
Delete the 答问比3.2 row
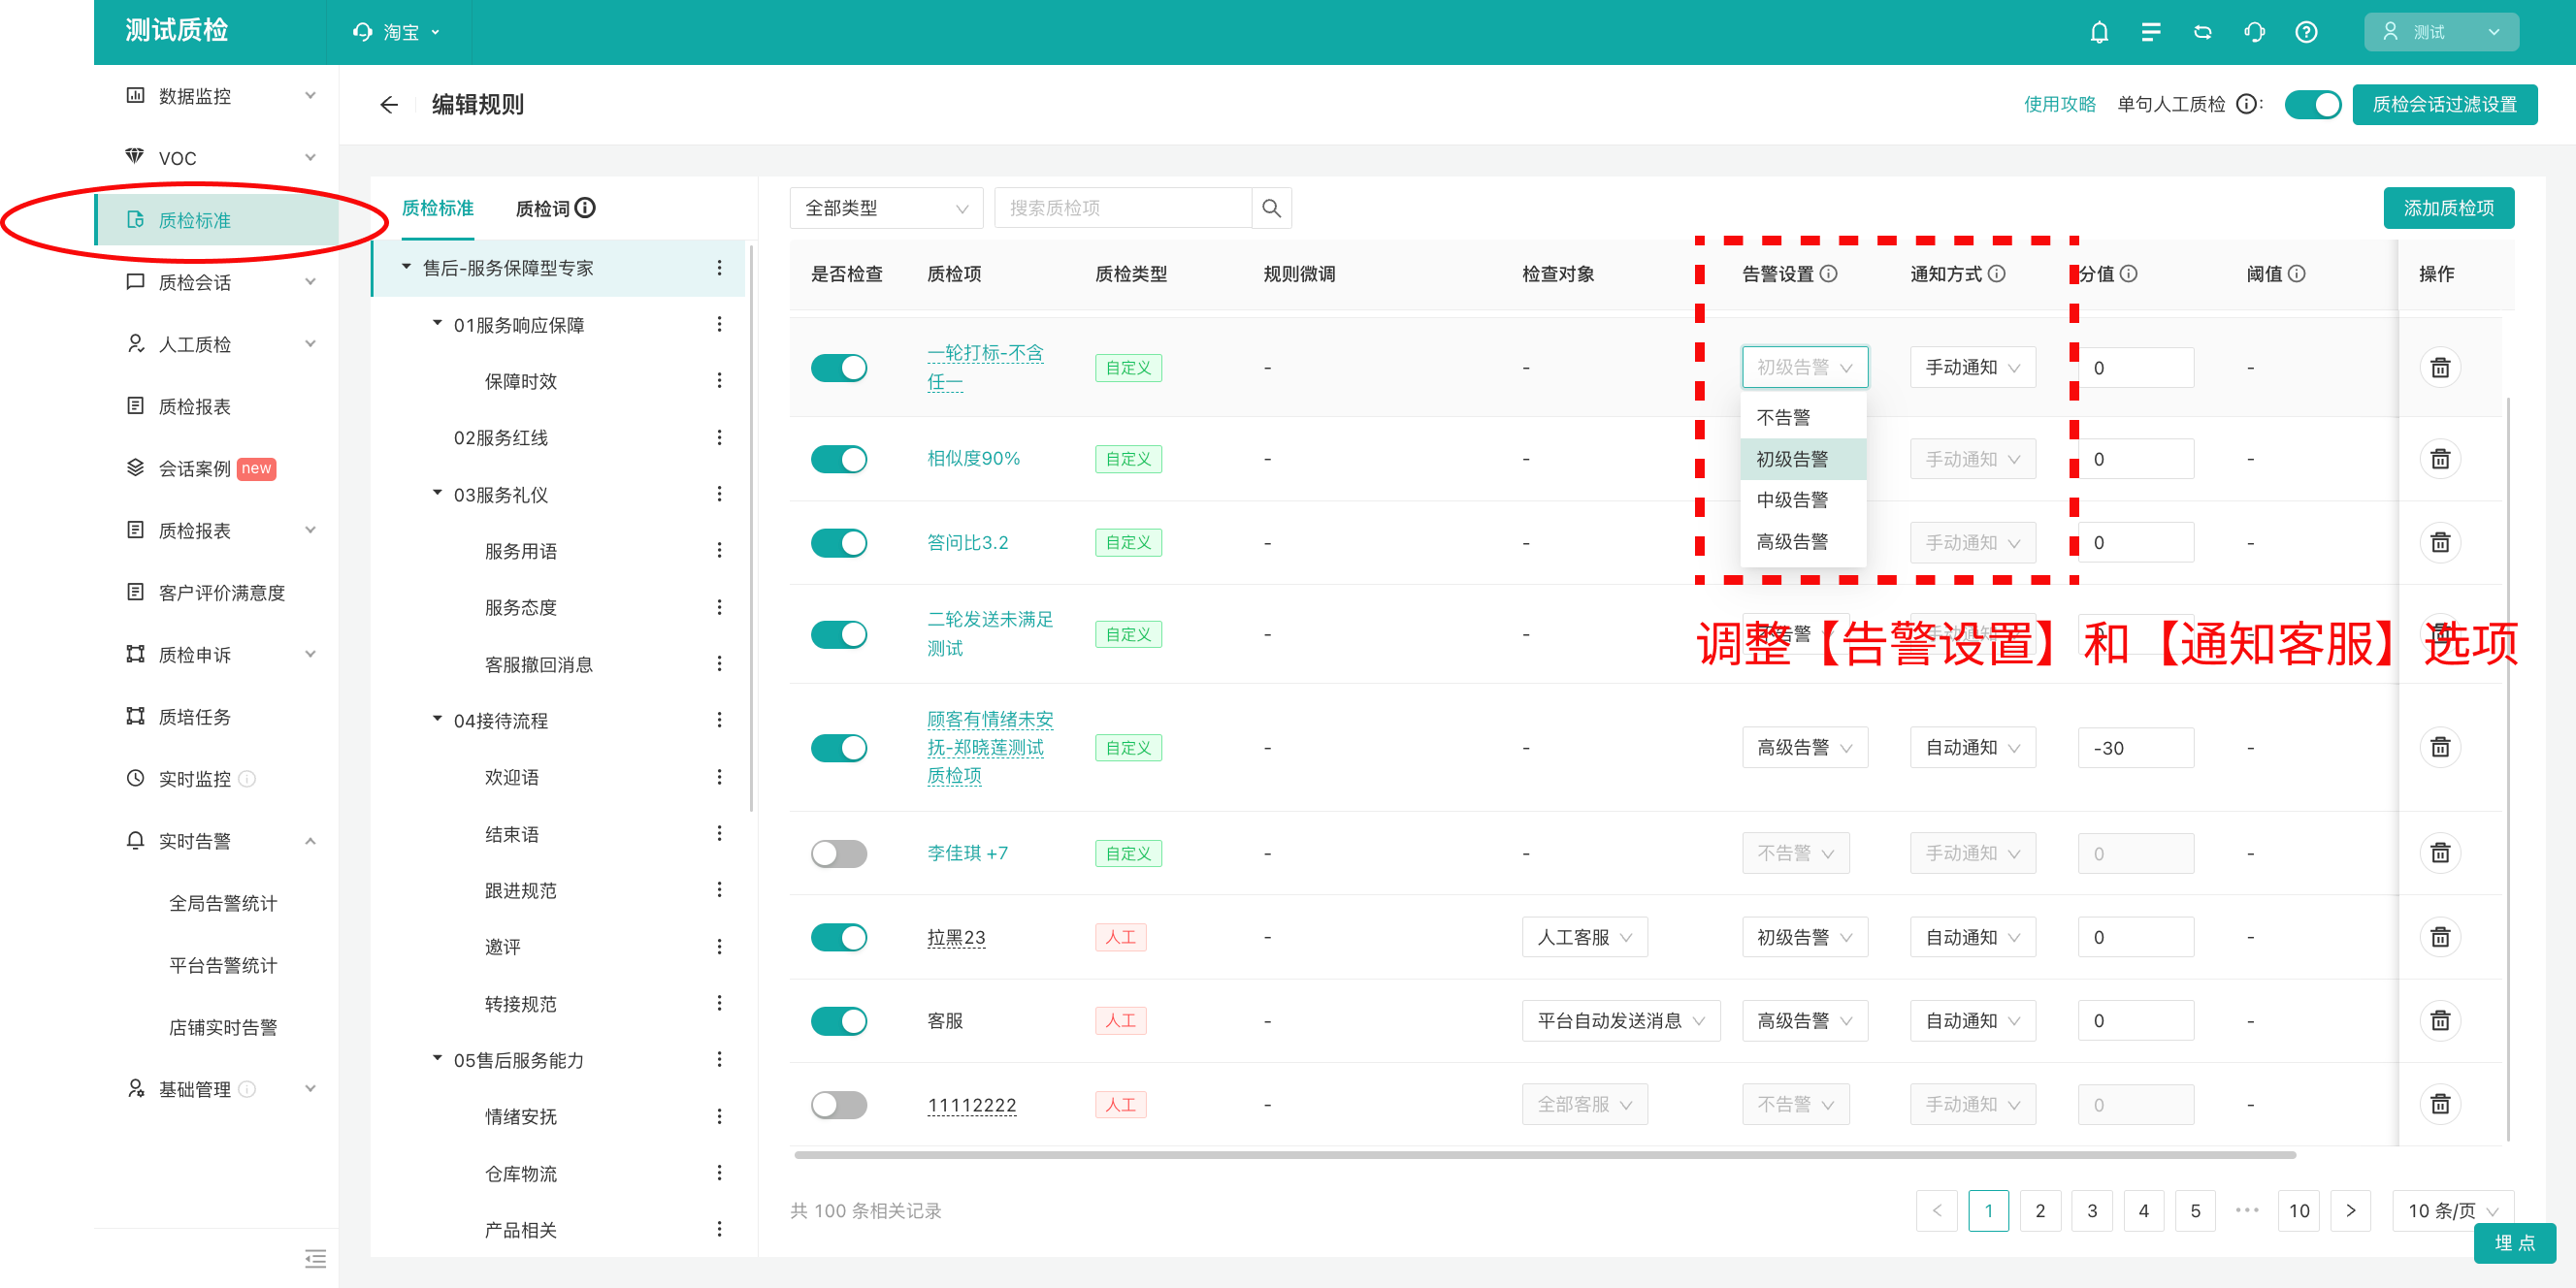click(x=2440, y=543)
